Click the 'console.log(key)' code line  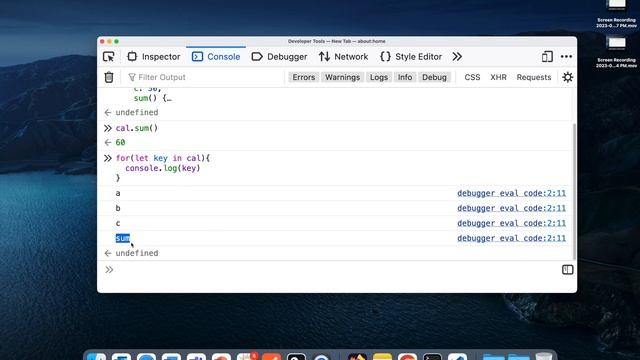tap(163, 168)
